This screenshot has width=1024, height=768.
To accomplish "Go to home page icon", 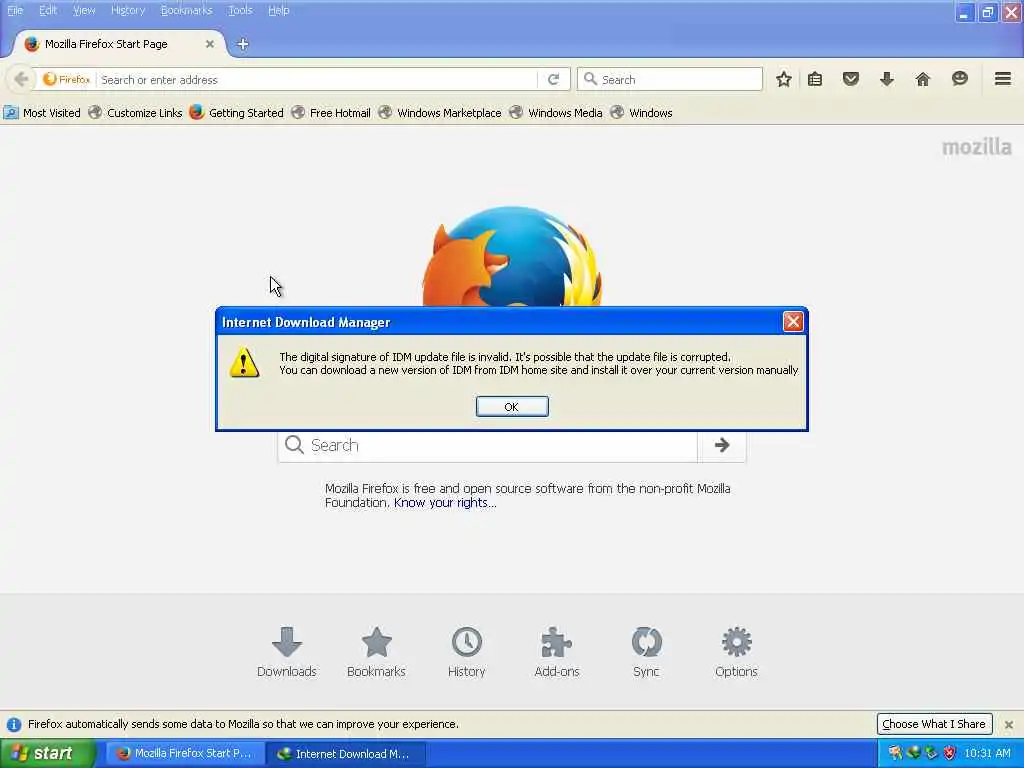I will (923, 79).
